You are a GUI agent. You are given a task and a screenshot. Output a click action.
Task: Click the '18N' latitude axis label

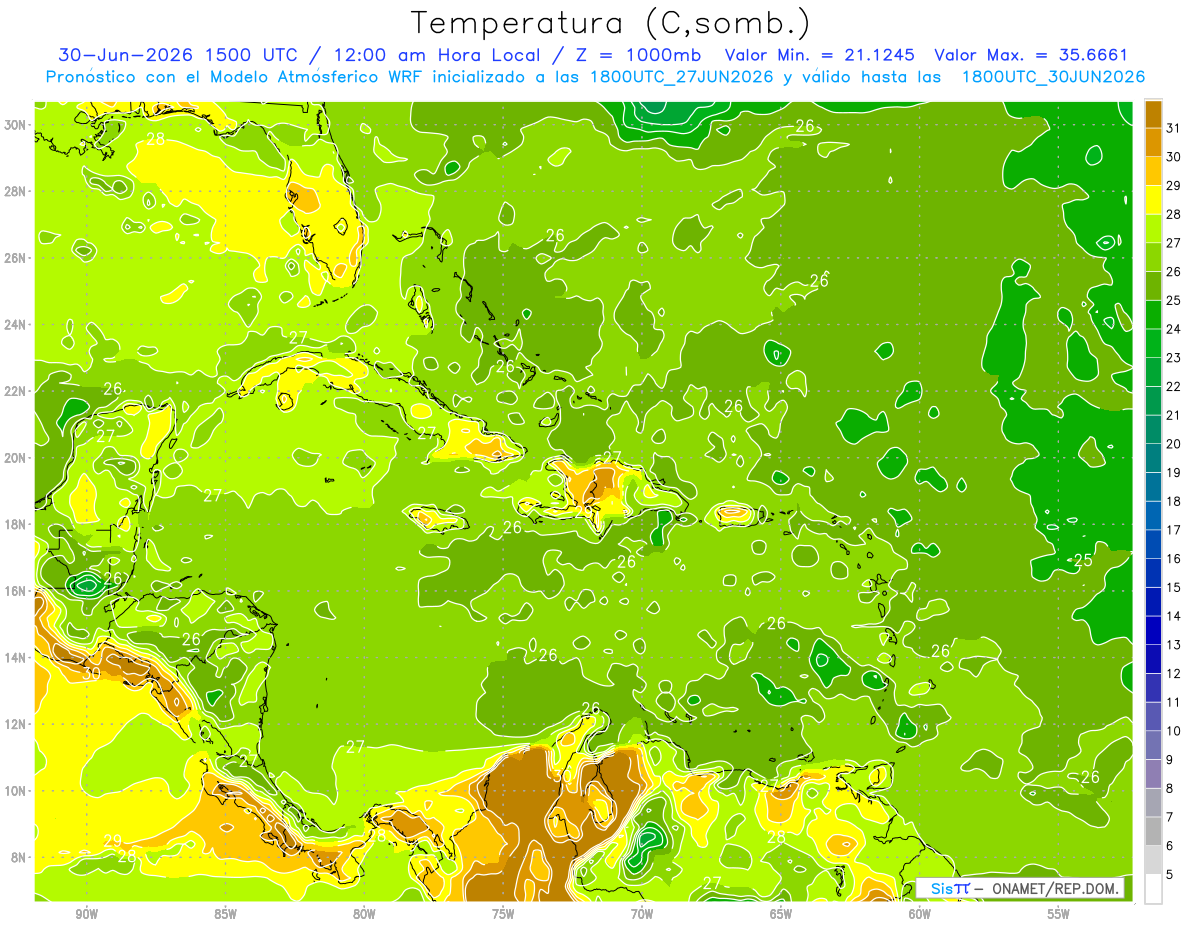pos(17,524)
